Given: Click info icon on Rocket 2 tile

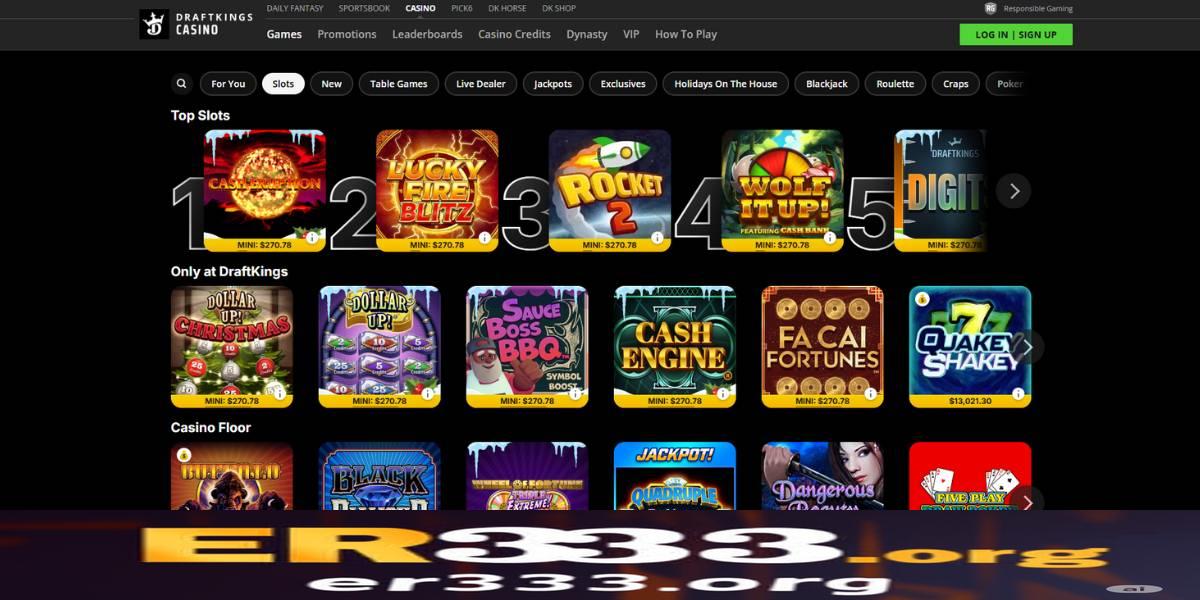Looking at the screenshot, I should [657, 238].
